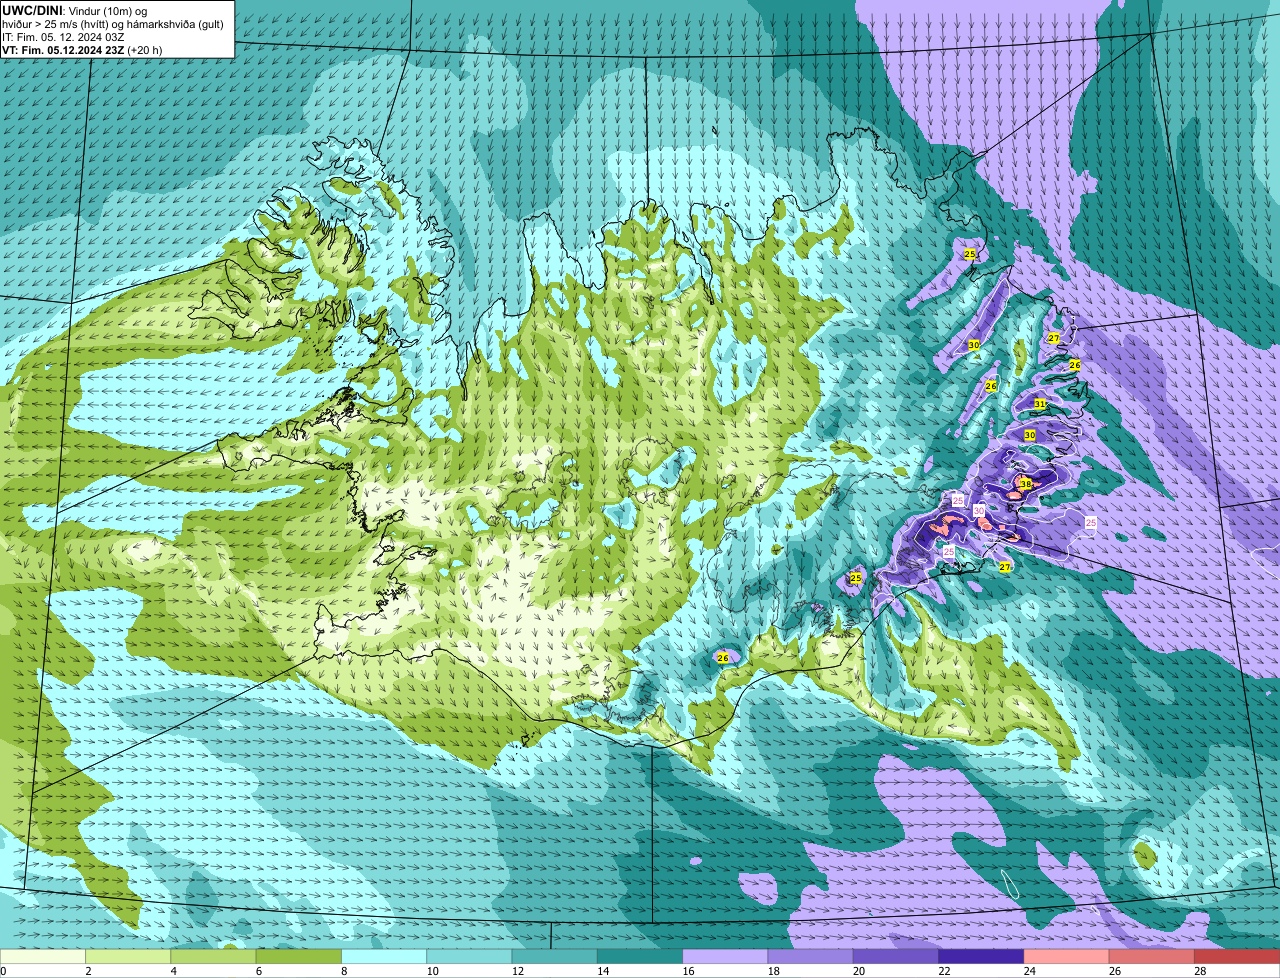The height and width of the screenshot is (978, 1280).
Task: Click the 2–4 m/s light yellow-green legend swatch
Action: (x=128, y=957)
